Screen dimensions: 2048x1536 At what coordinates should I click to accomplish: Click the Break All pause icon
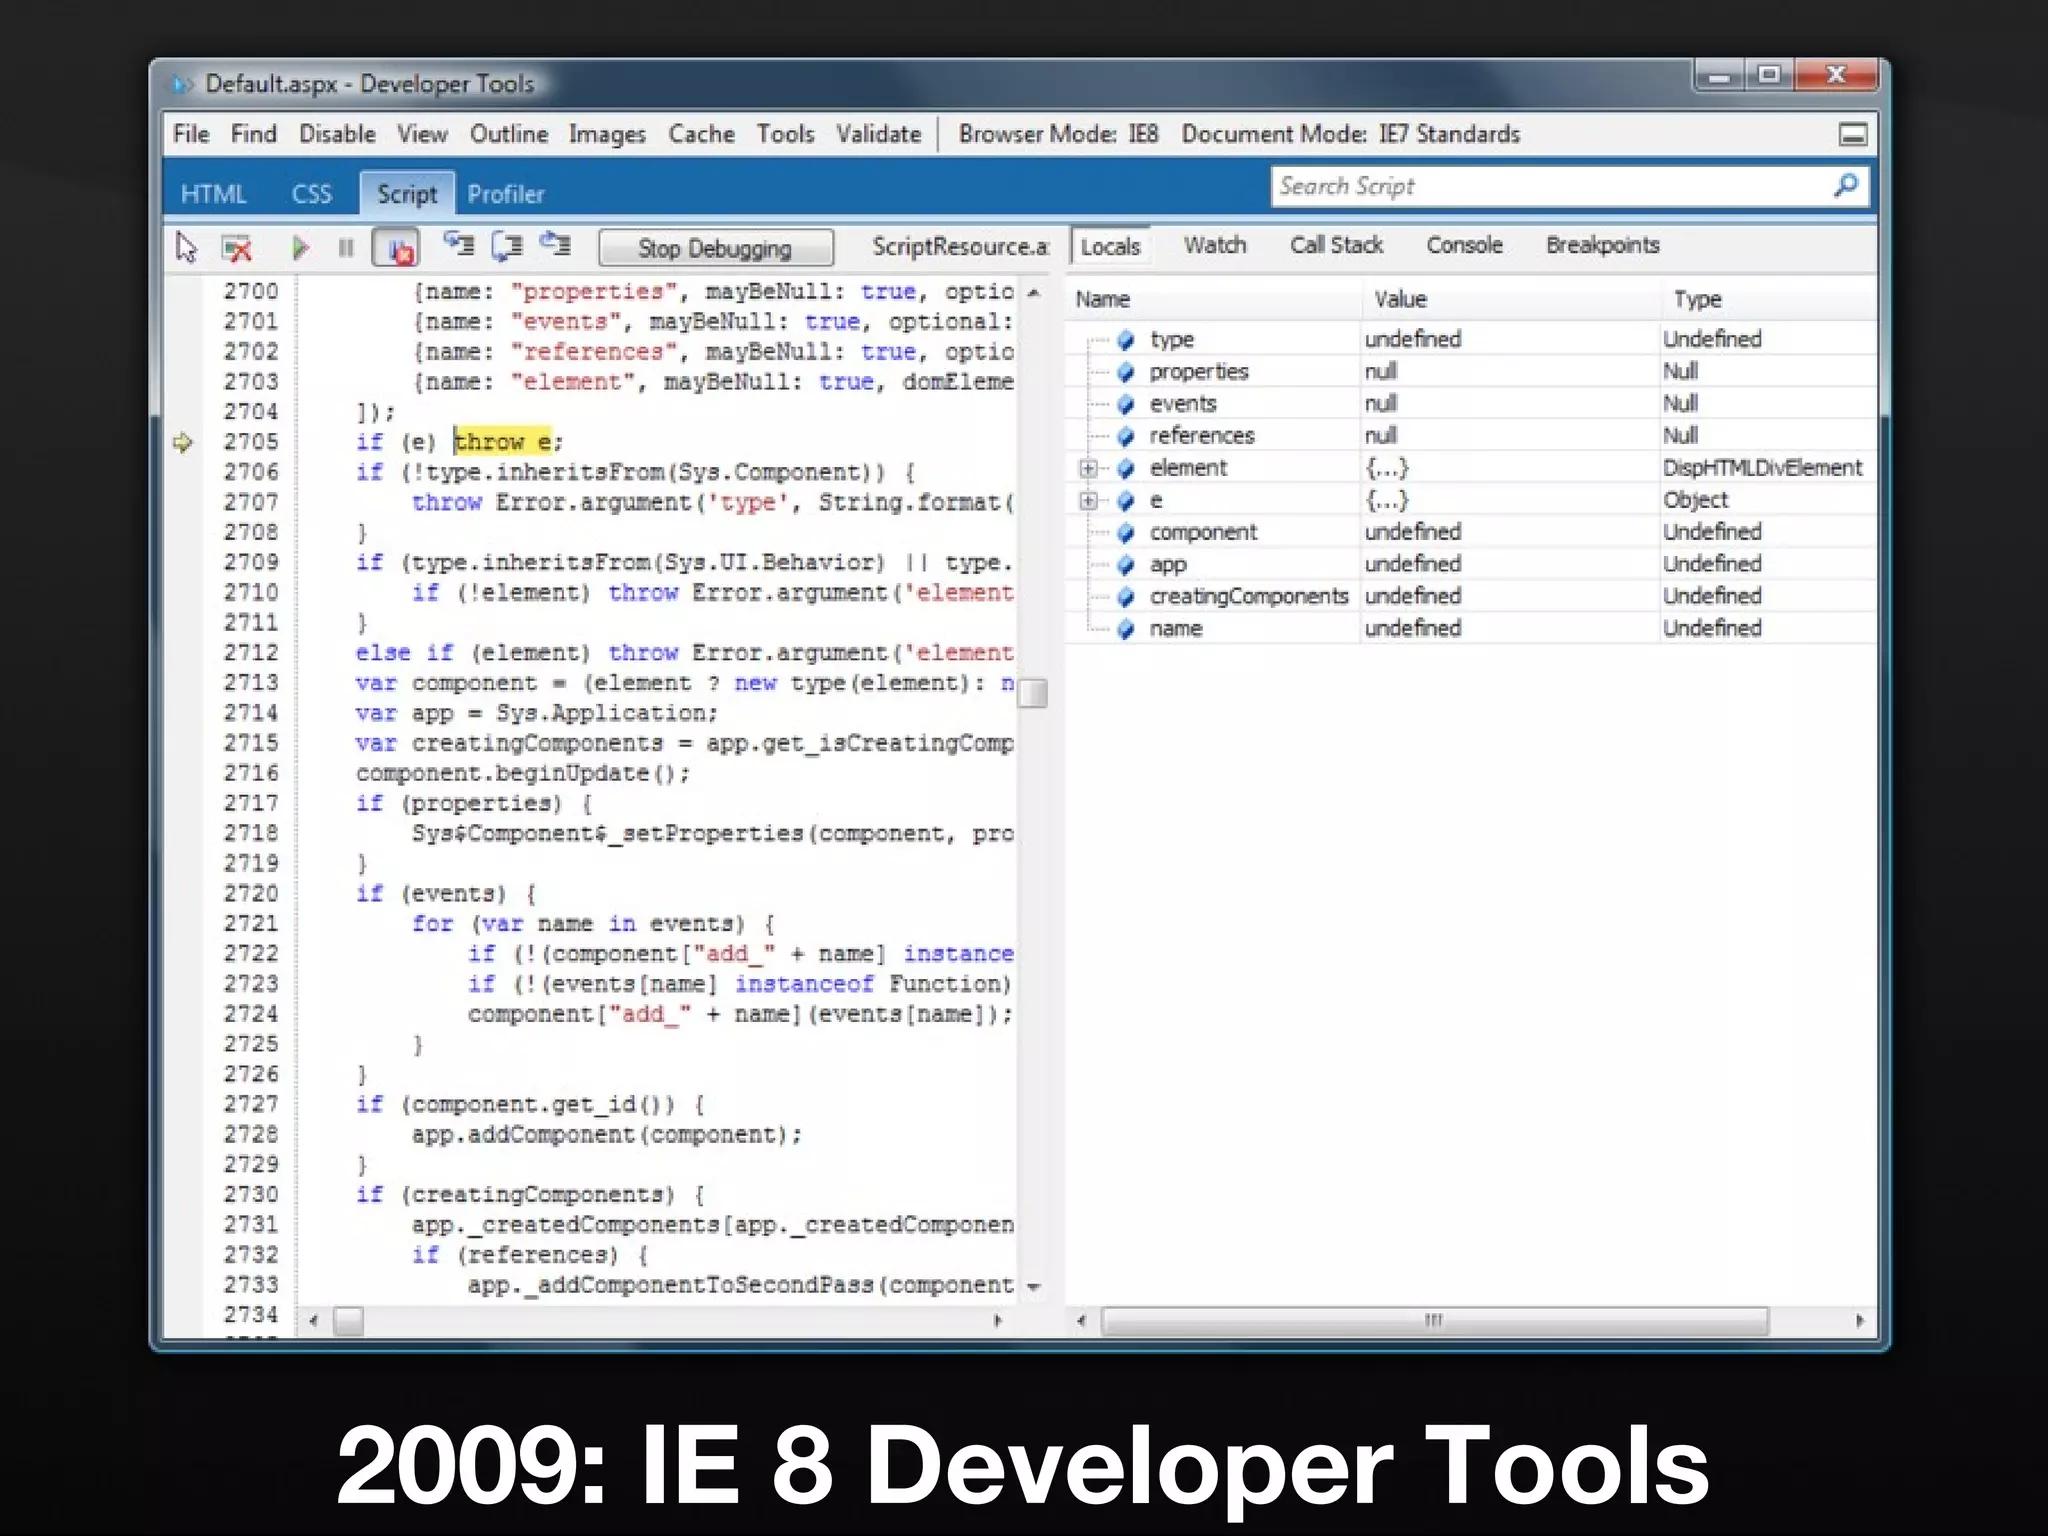pos(346,247)
